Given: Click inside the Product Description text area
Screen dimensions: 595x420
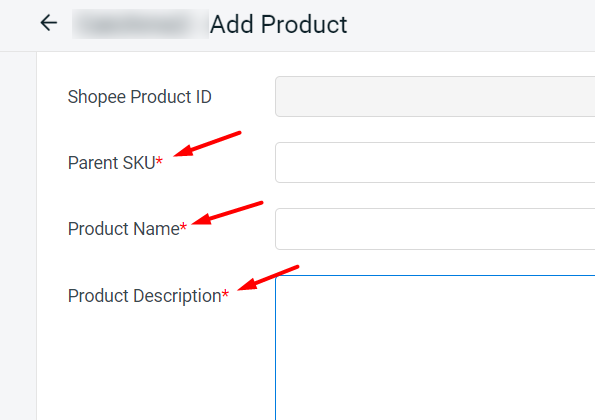Looking at the screenshot, I should click(435, 348).
